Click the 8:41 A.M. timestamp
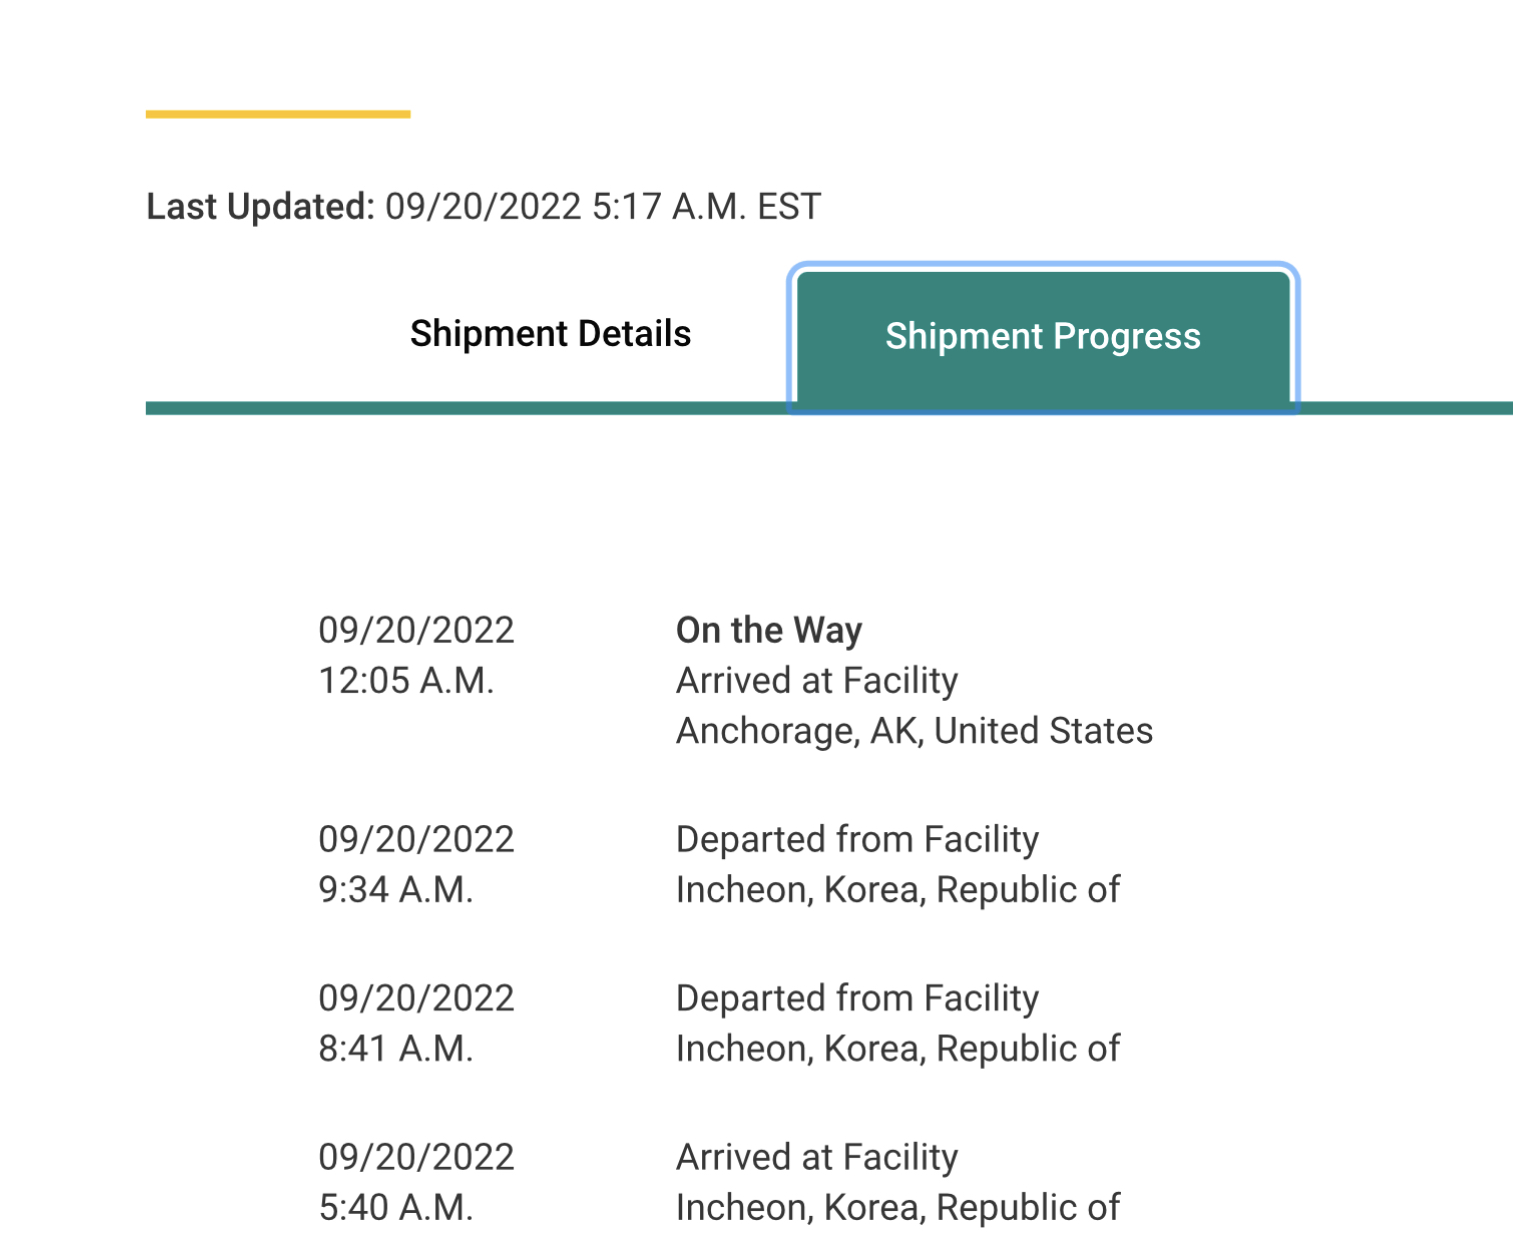 coord(396,1049)
